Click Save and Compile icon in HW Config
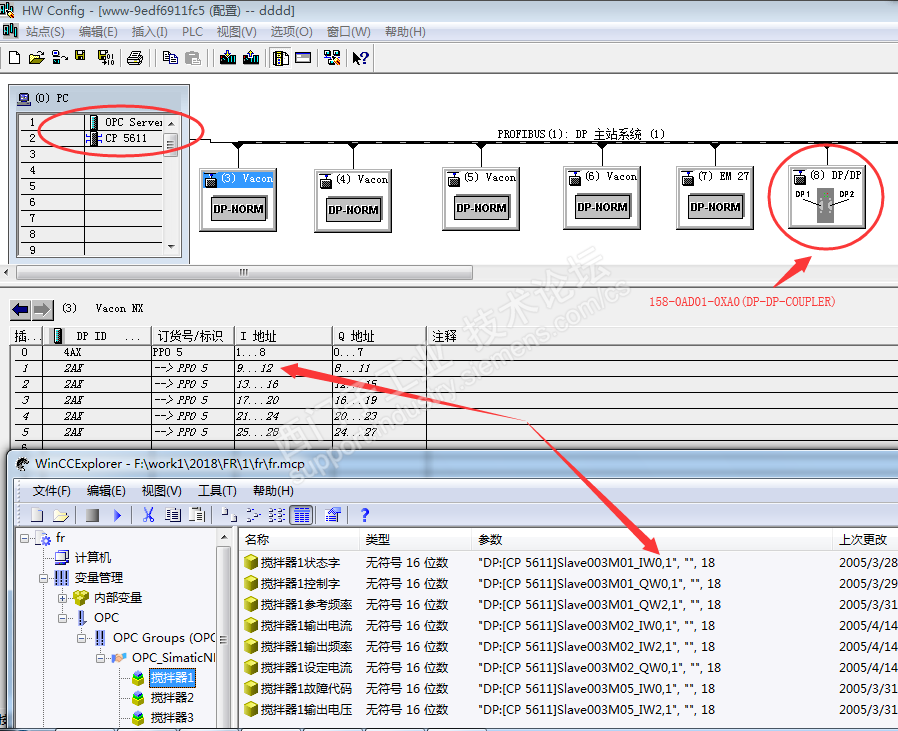Image resolution: width=898 pixels, height=731 pixels. pos(106,58)
